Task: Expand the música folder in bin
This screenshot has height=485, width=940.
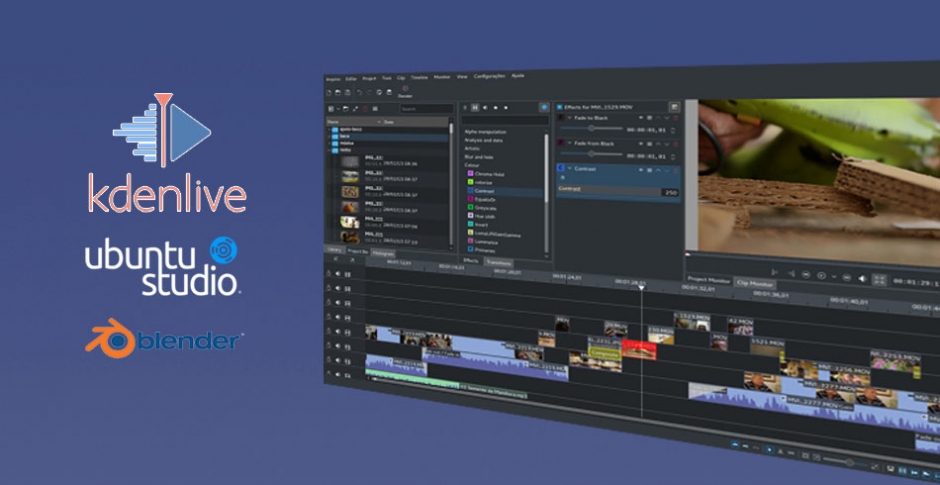Action: coord(329,143)
